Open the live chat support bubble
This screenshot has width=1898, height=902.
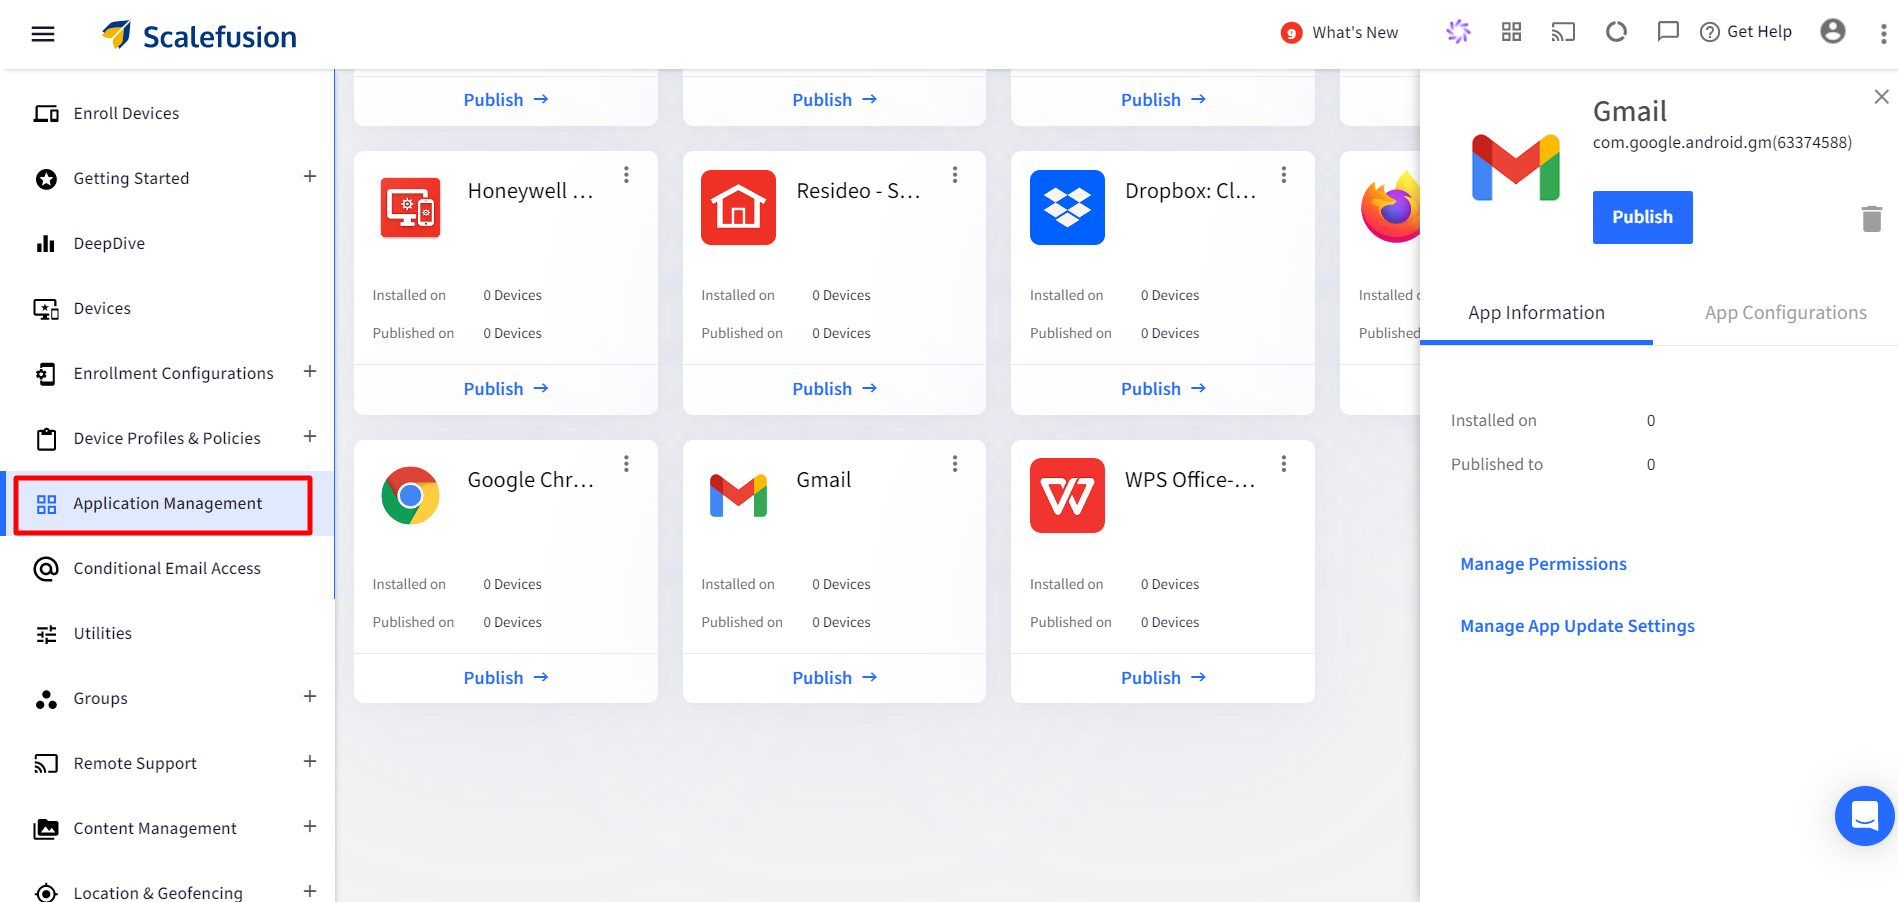coord(1864,816)
